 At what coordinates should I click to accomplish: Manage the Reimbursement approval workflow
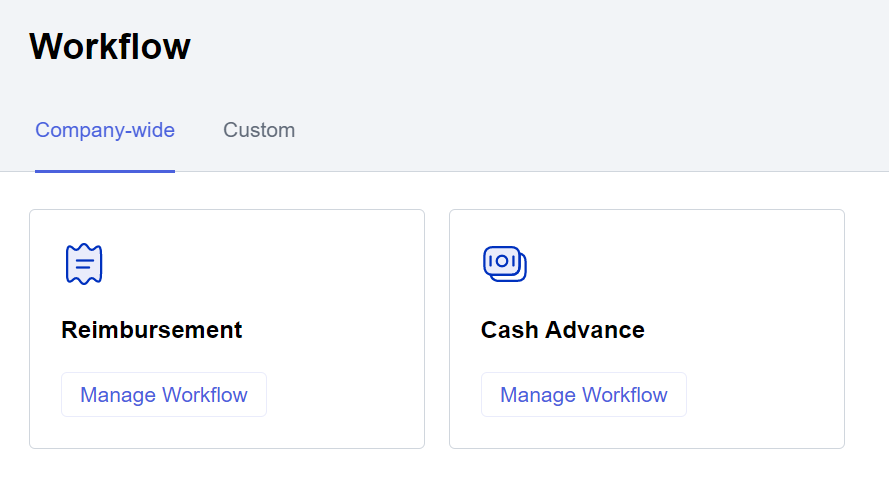(164, 394)
